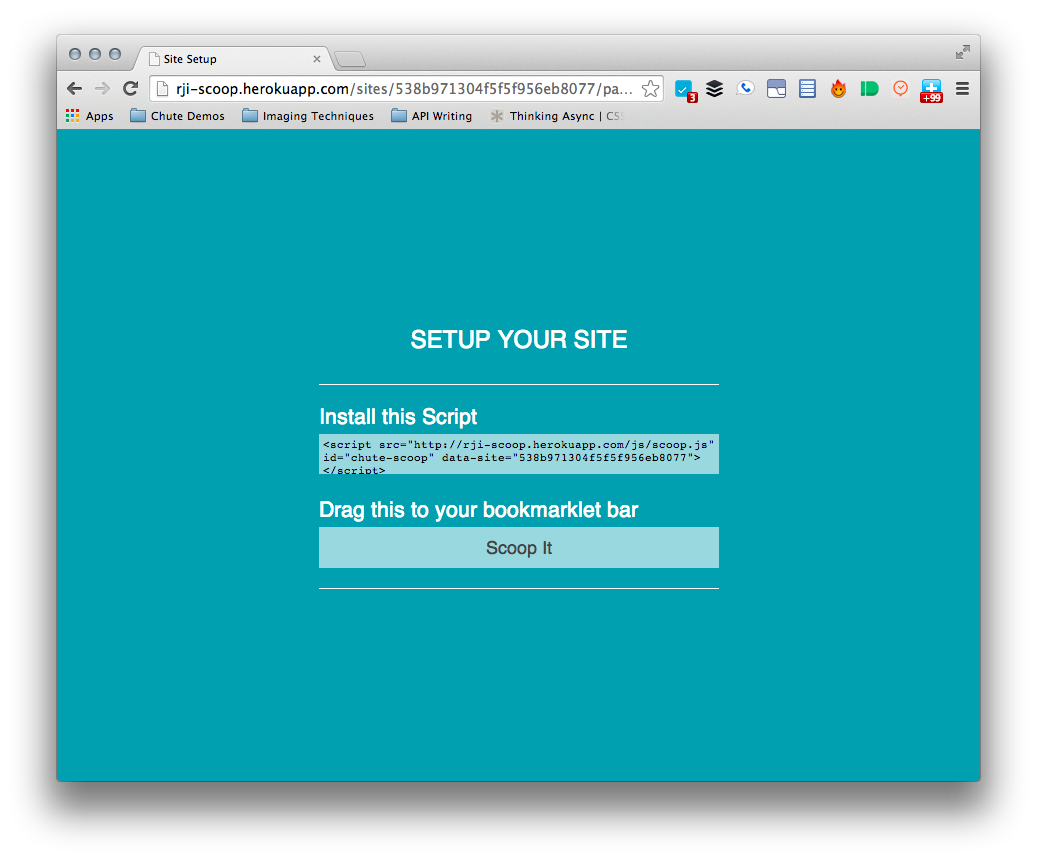
Task: Click the Drag this to your bookmarklet bar heading
Action: click(478, 510)
